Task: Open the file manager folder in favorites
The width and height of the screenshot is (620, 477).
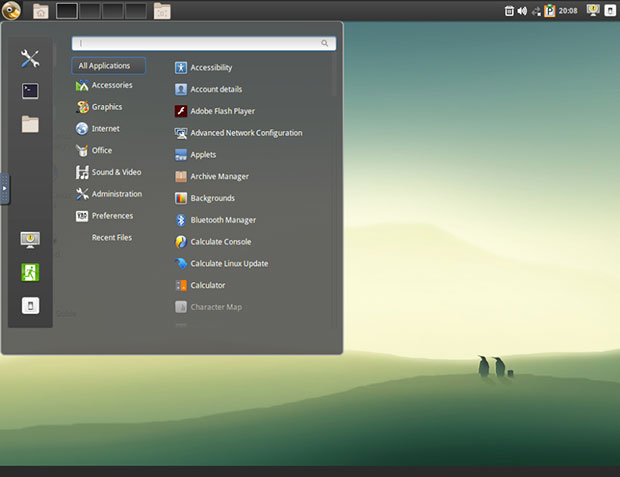Action: tap(30, 124)
